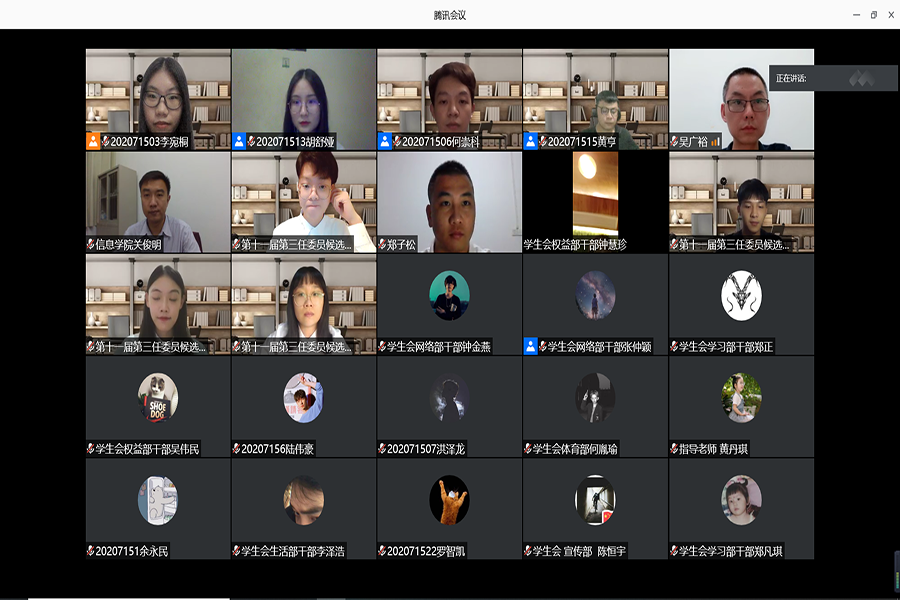The image size is (900, 600).
Task: Click the muted mic icon beside 郑子松
Action: [x=383, y=244]
